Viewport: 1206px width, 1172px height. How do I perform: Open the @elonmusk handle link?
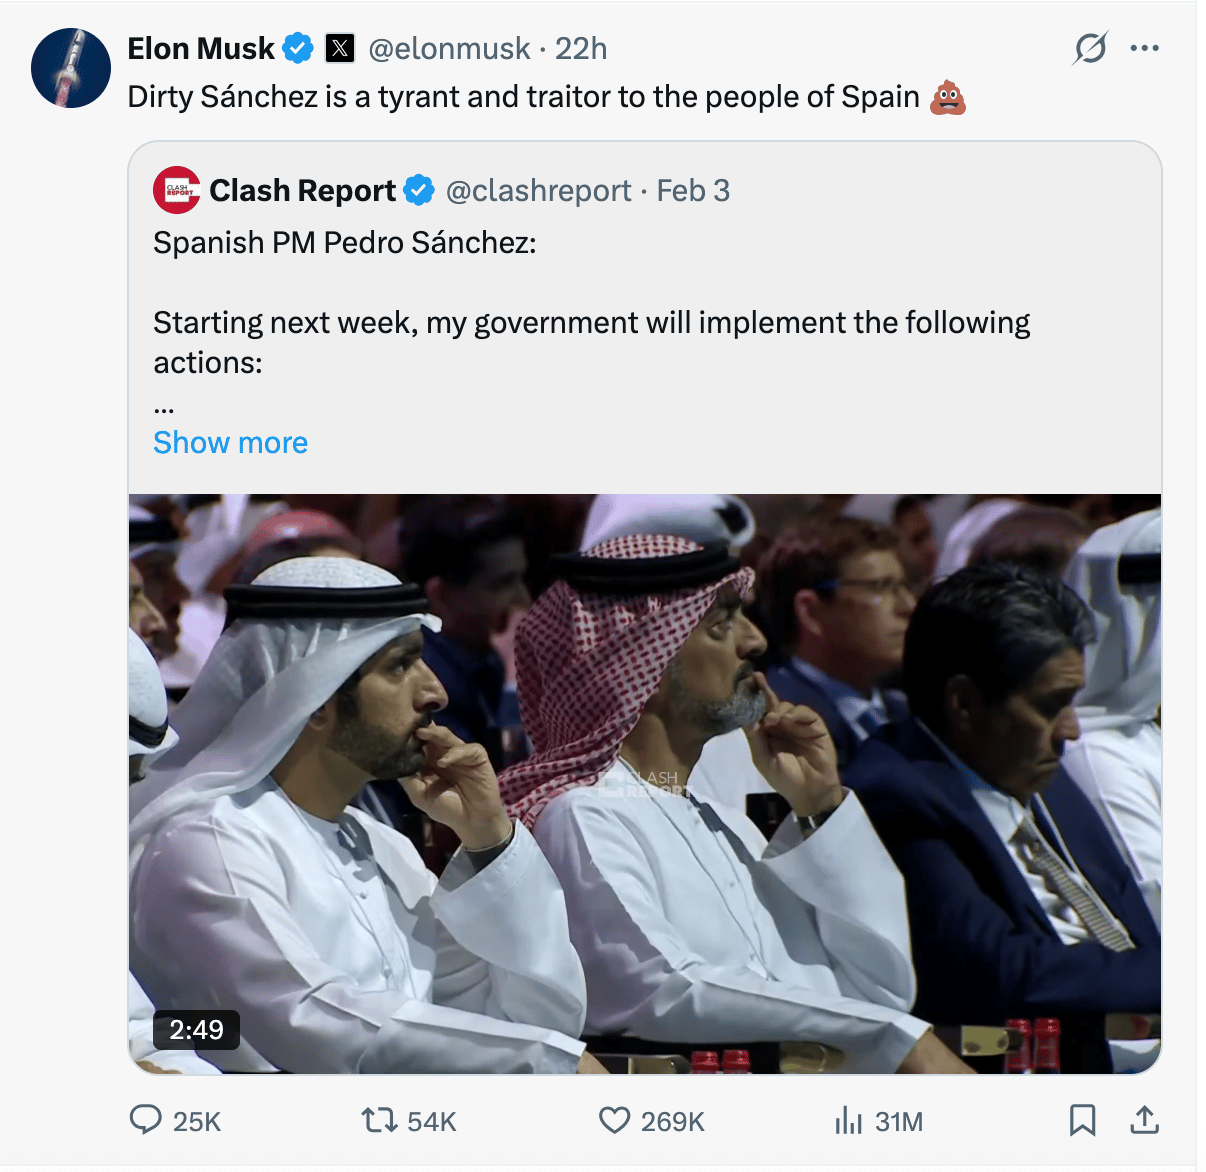pyautogui.click(x=449, y=48)
